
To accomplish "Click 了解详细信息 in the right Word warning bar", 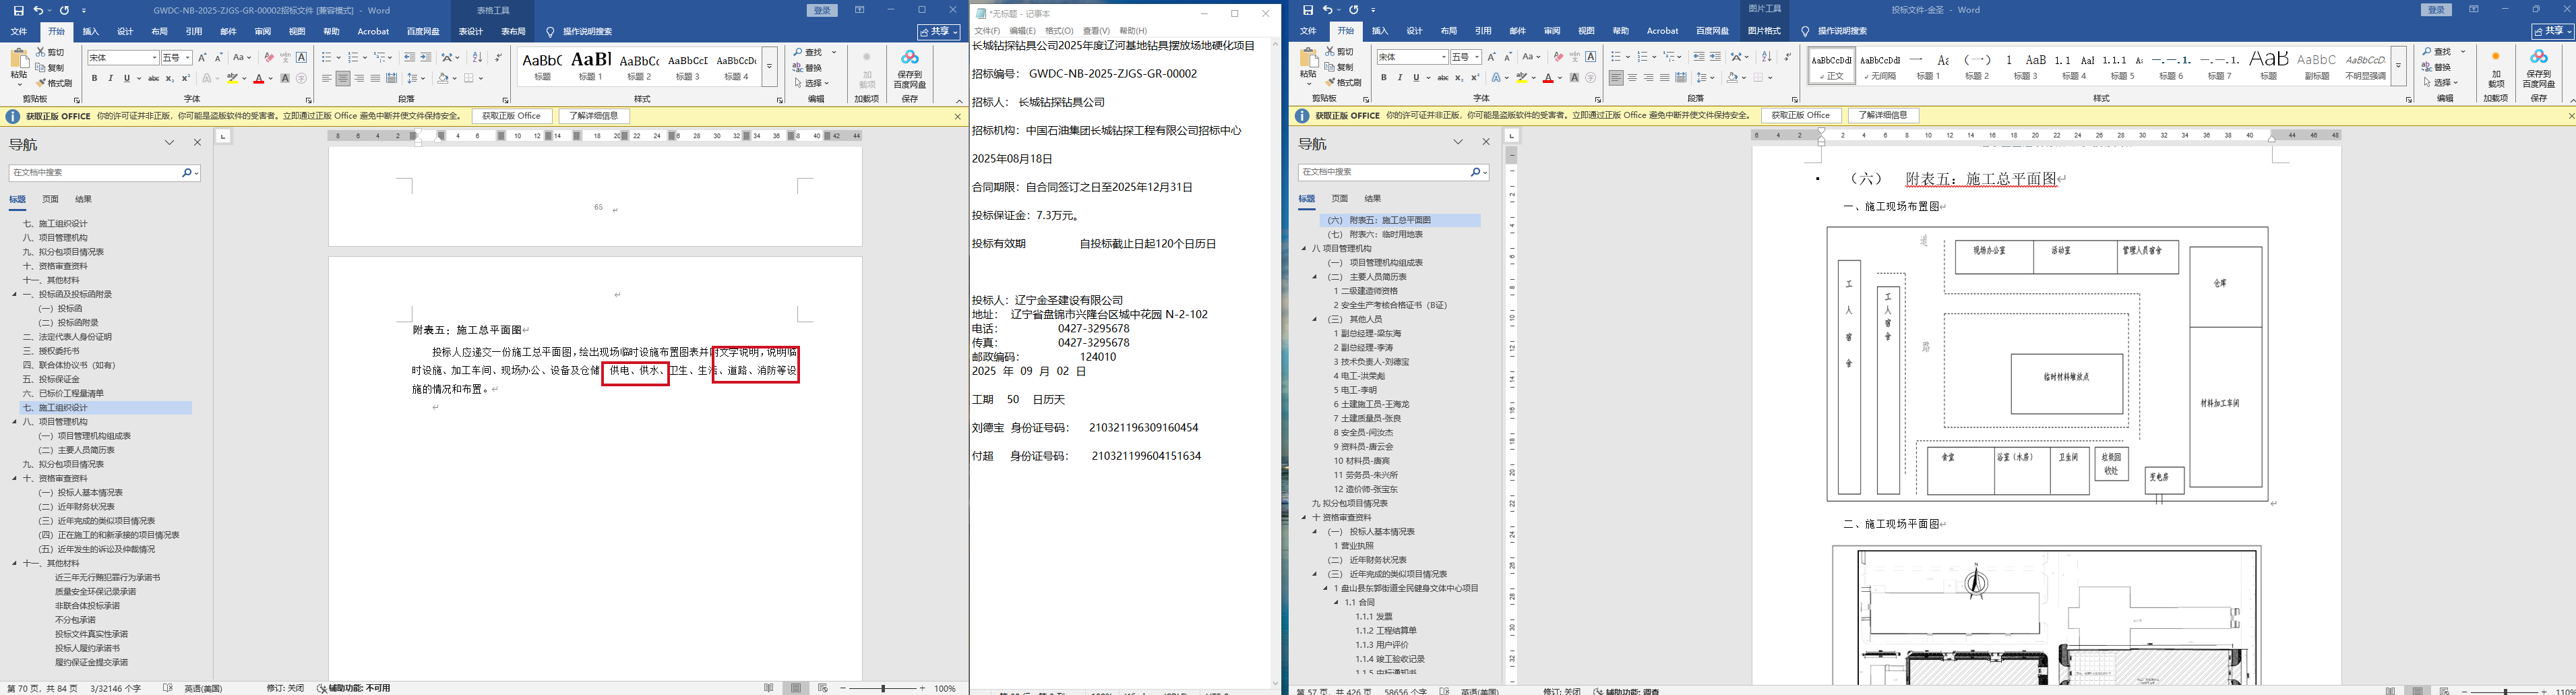I will click(x=1884, y=115).
